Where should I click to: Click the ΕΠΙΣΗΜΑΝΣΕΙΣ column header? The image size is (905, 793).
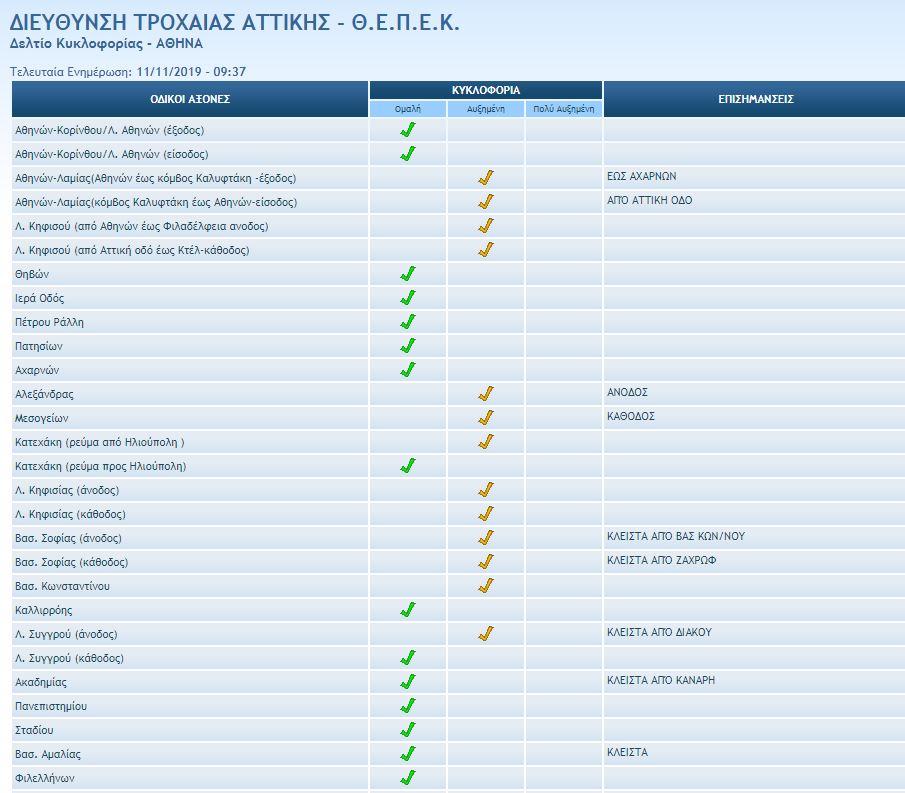[755, 99]
